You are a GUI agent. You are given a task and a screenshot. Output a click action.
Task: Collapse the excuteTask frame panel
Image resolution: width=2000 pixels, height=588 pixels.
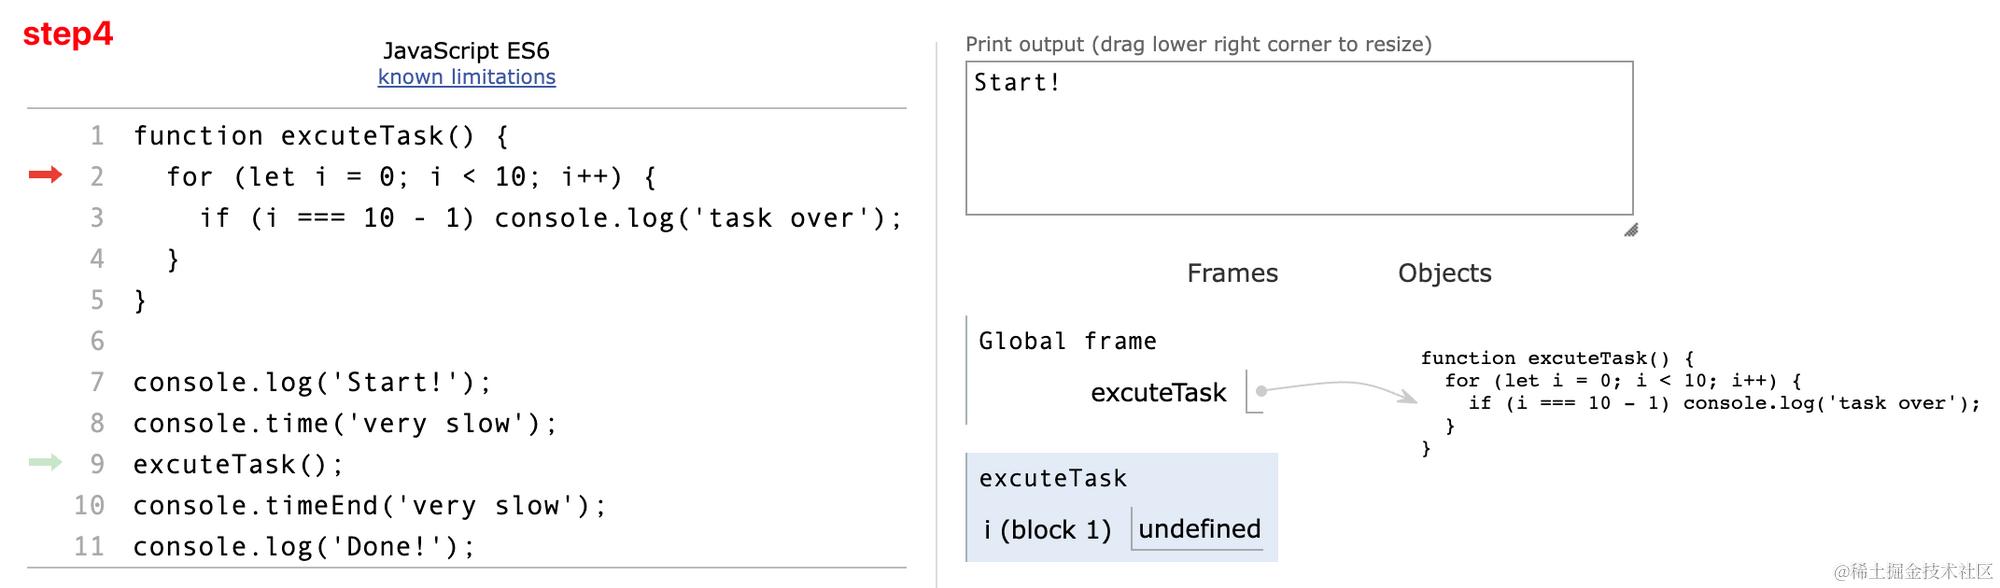[x=1052, y=478]
